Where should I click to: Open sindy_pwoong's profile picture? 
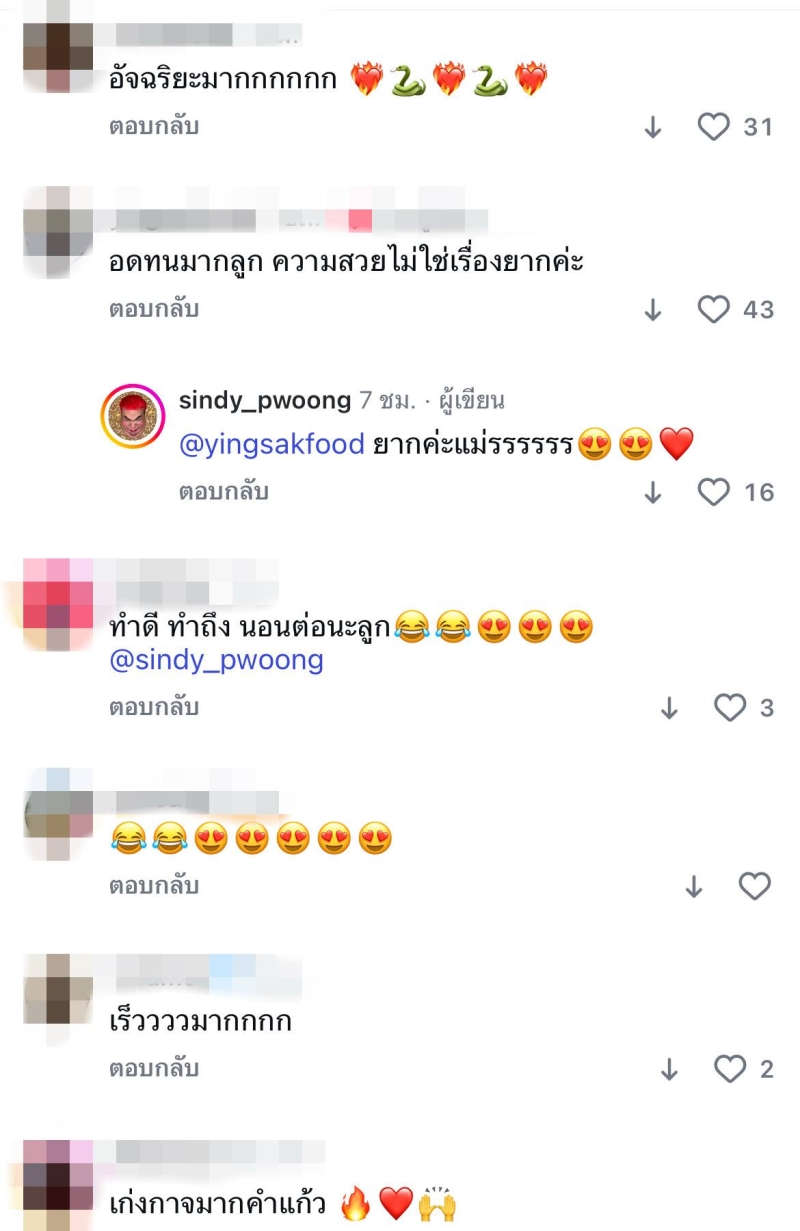[132, 416]
